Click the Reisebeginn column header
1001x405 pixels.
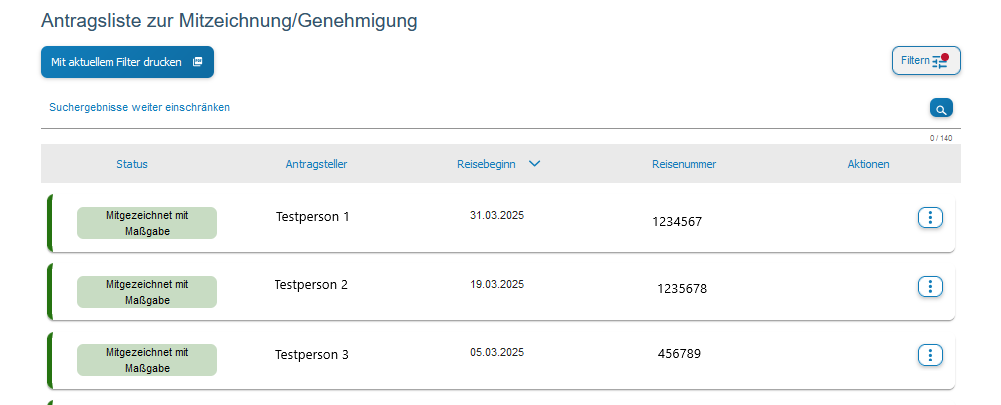(486, 164)
